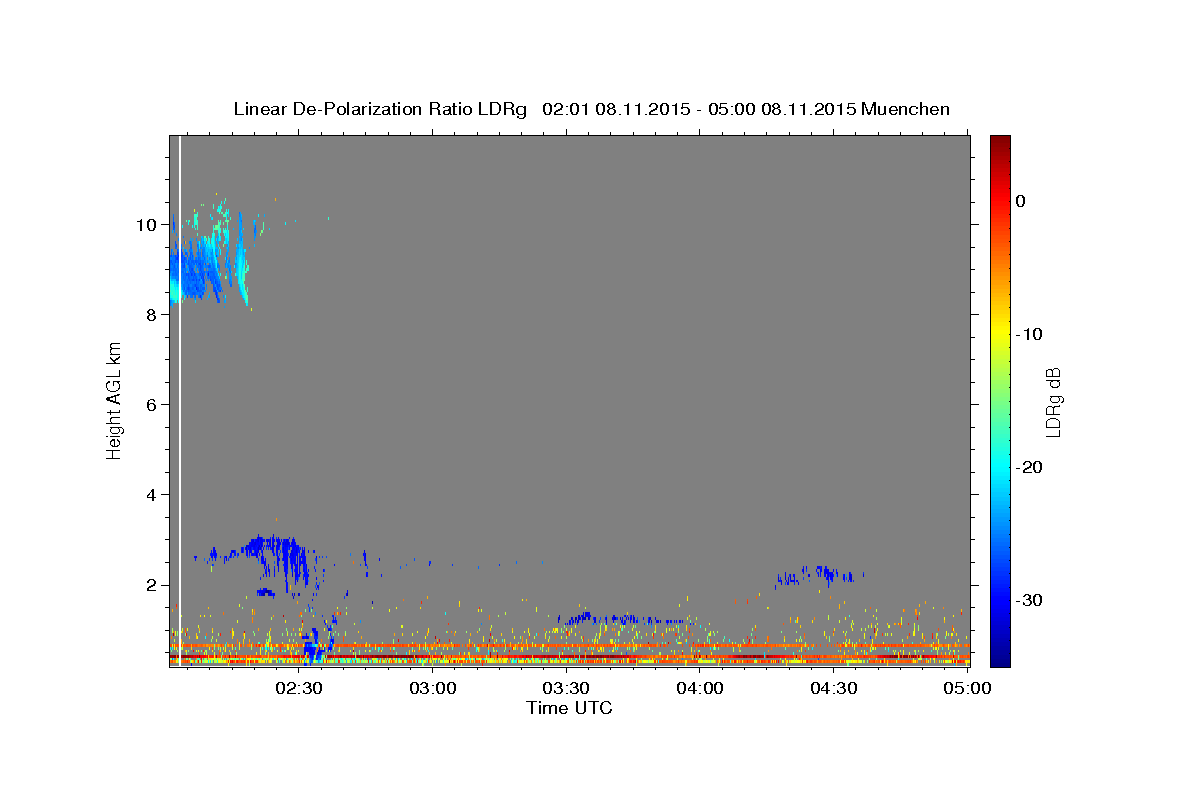Click the colorbar value -20
This screenshot has height=800, width=1200.
[x=1030, y=467]
